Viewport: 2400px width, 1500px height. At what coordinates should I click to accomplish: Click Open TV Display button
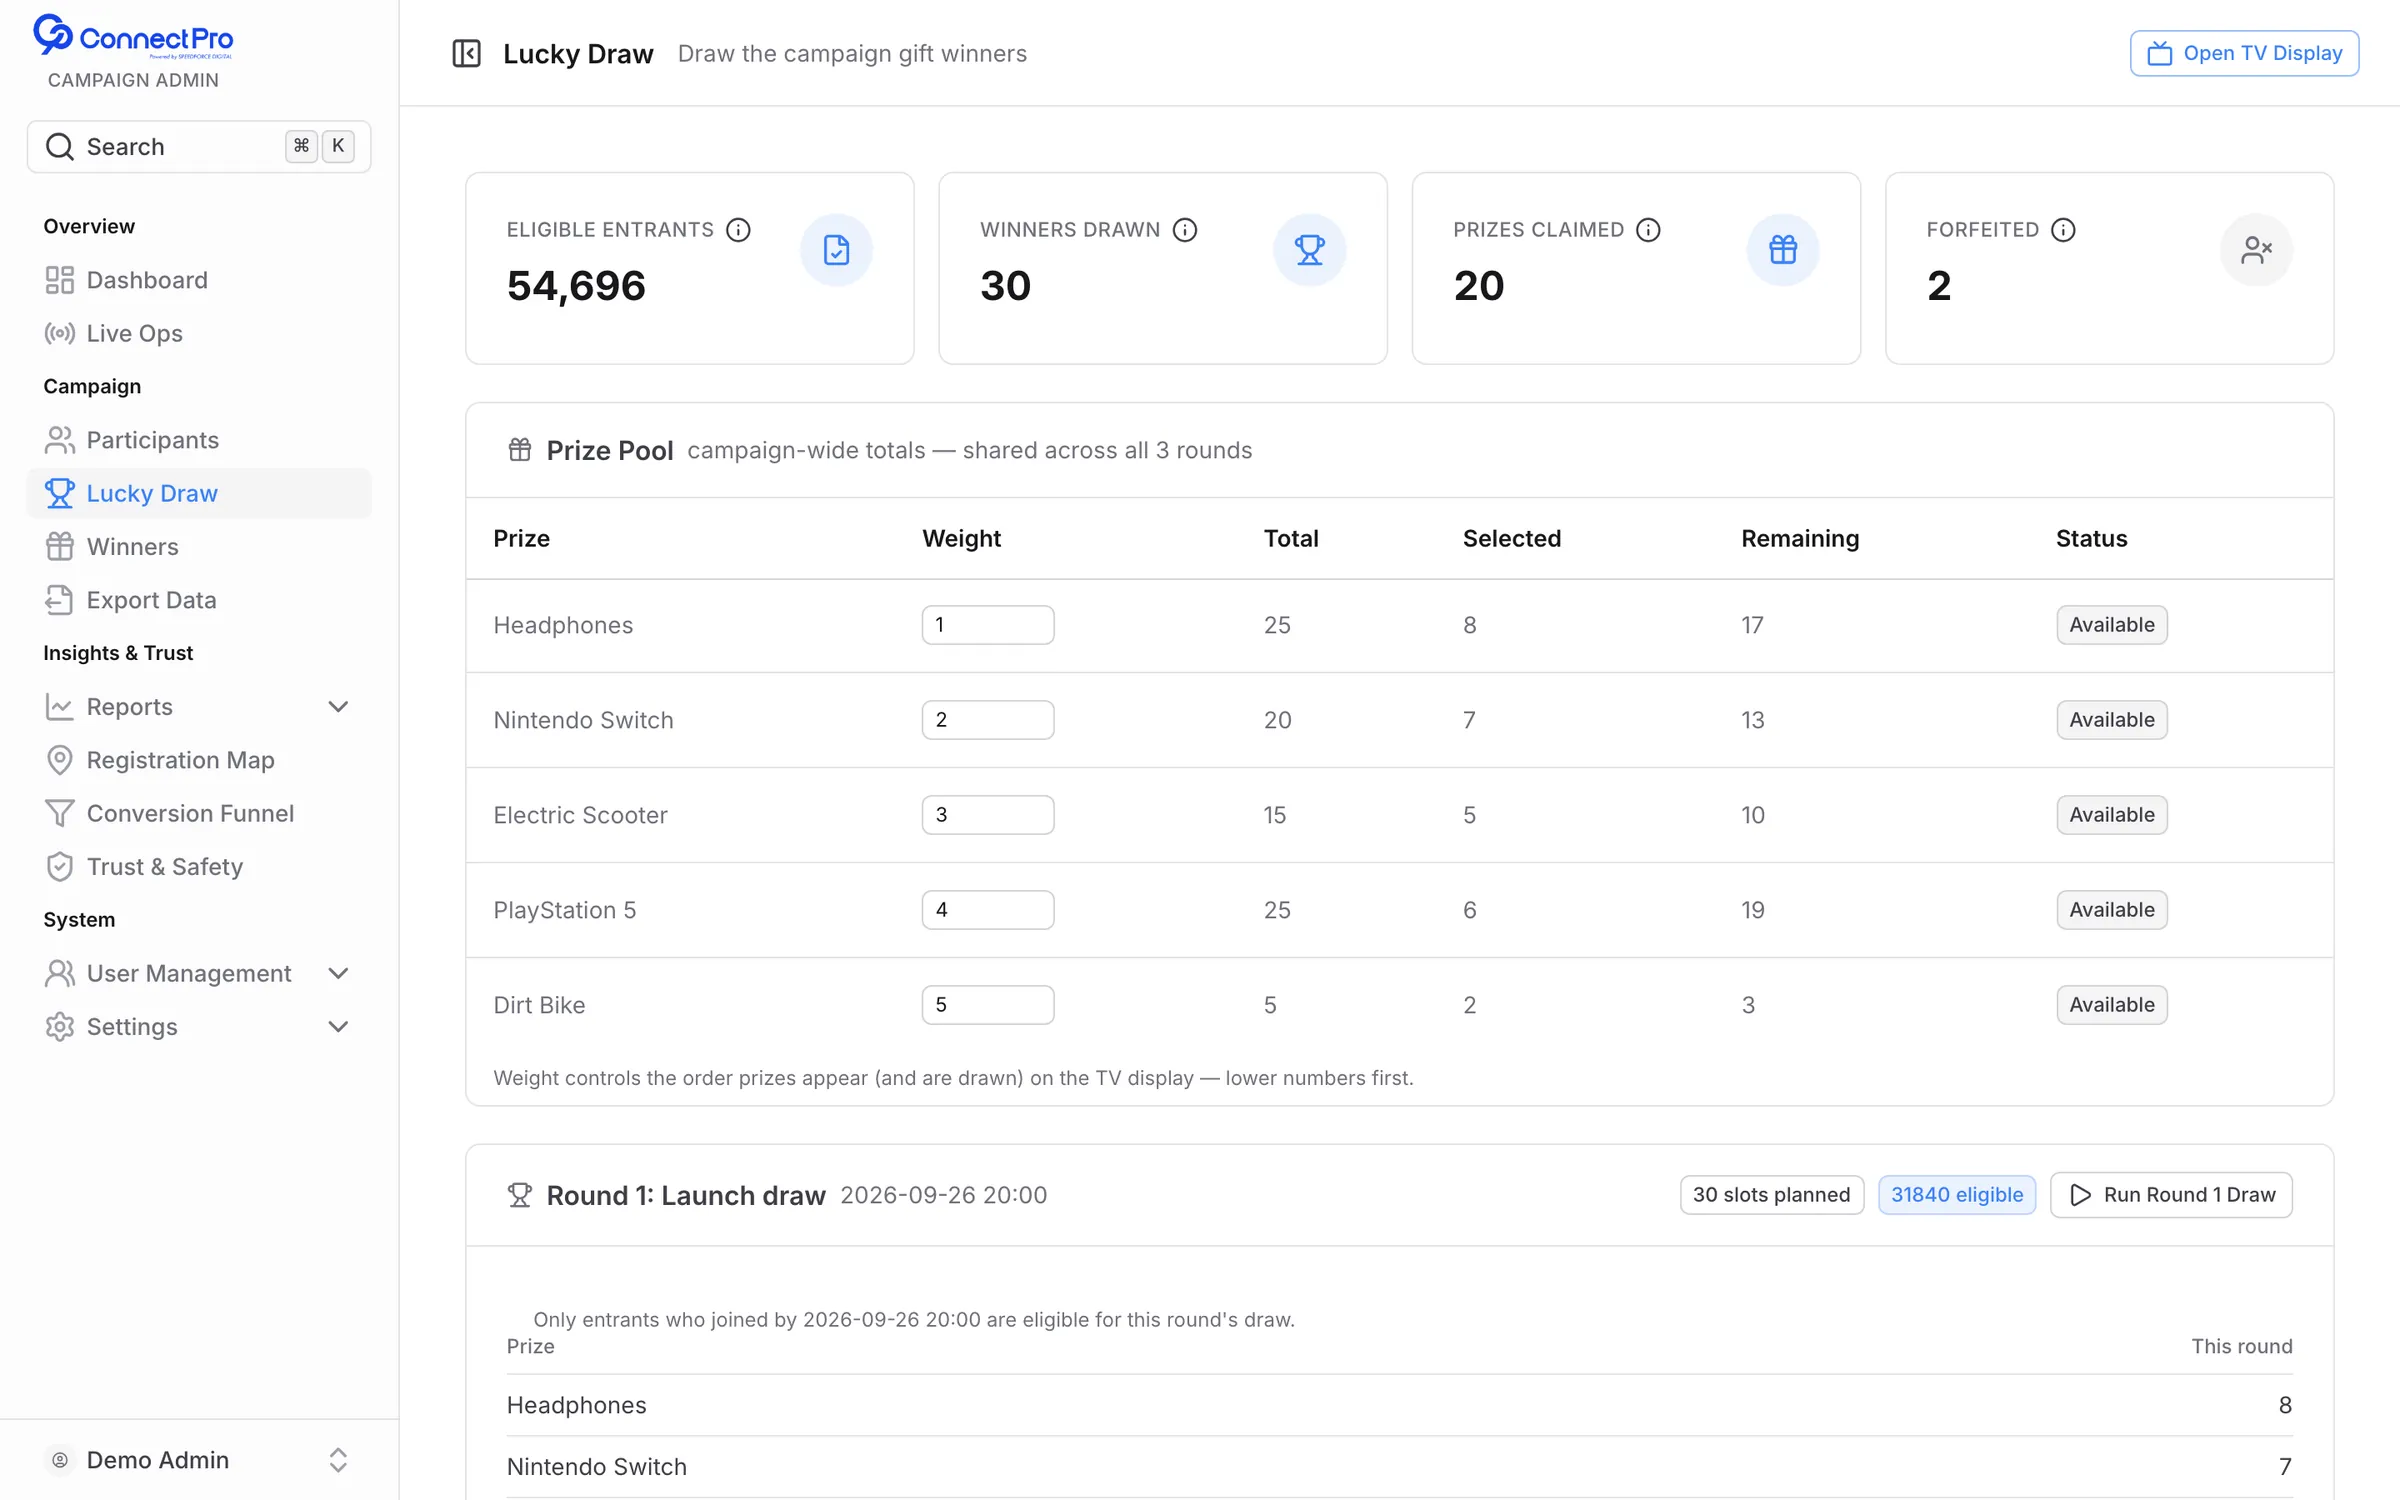tap(2244, 53)
